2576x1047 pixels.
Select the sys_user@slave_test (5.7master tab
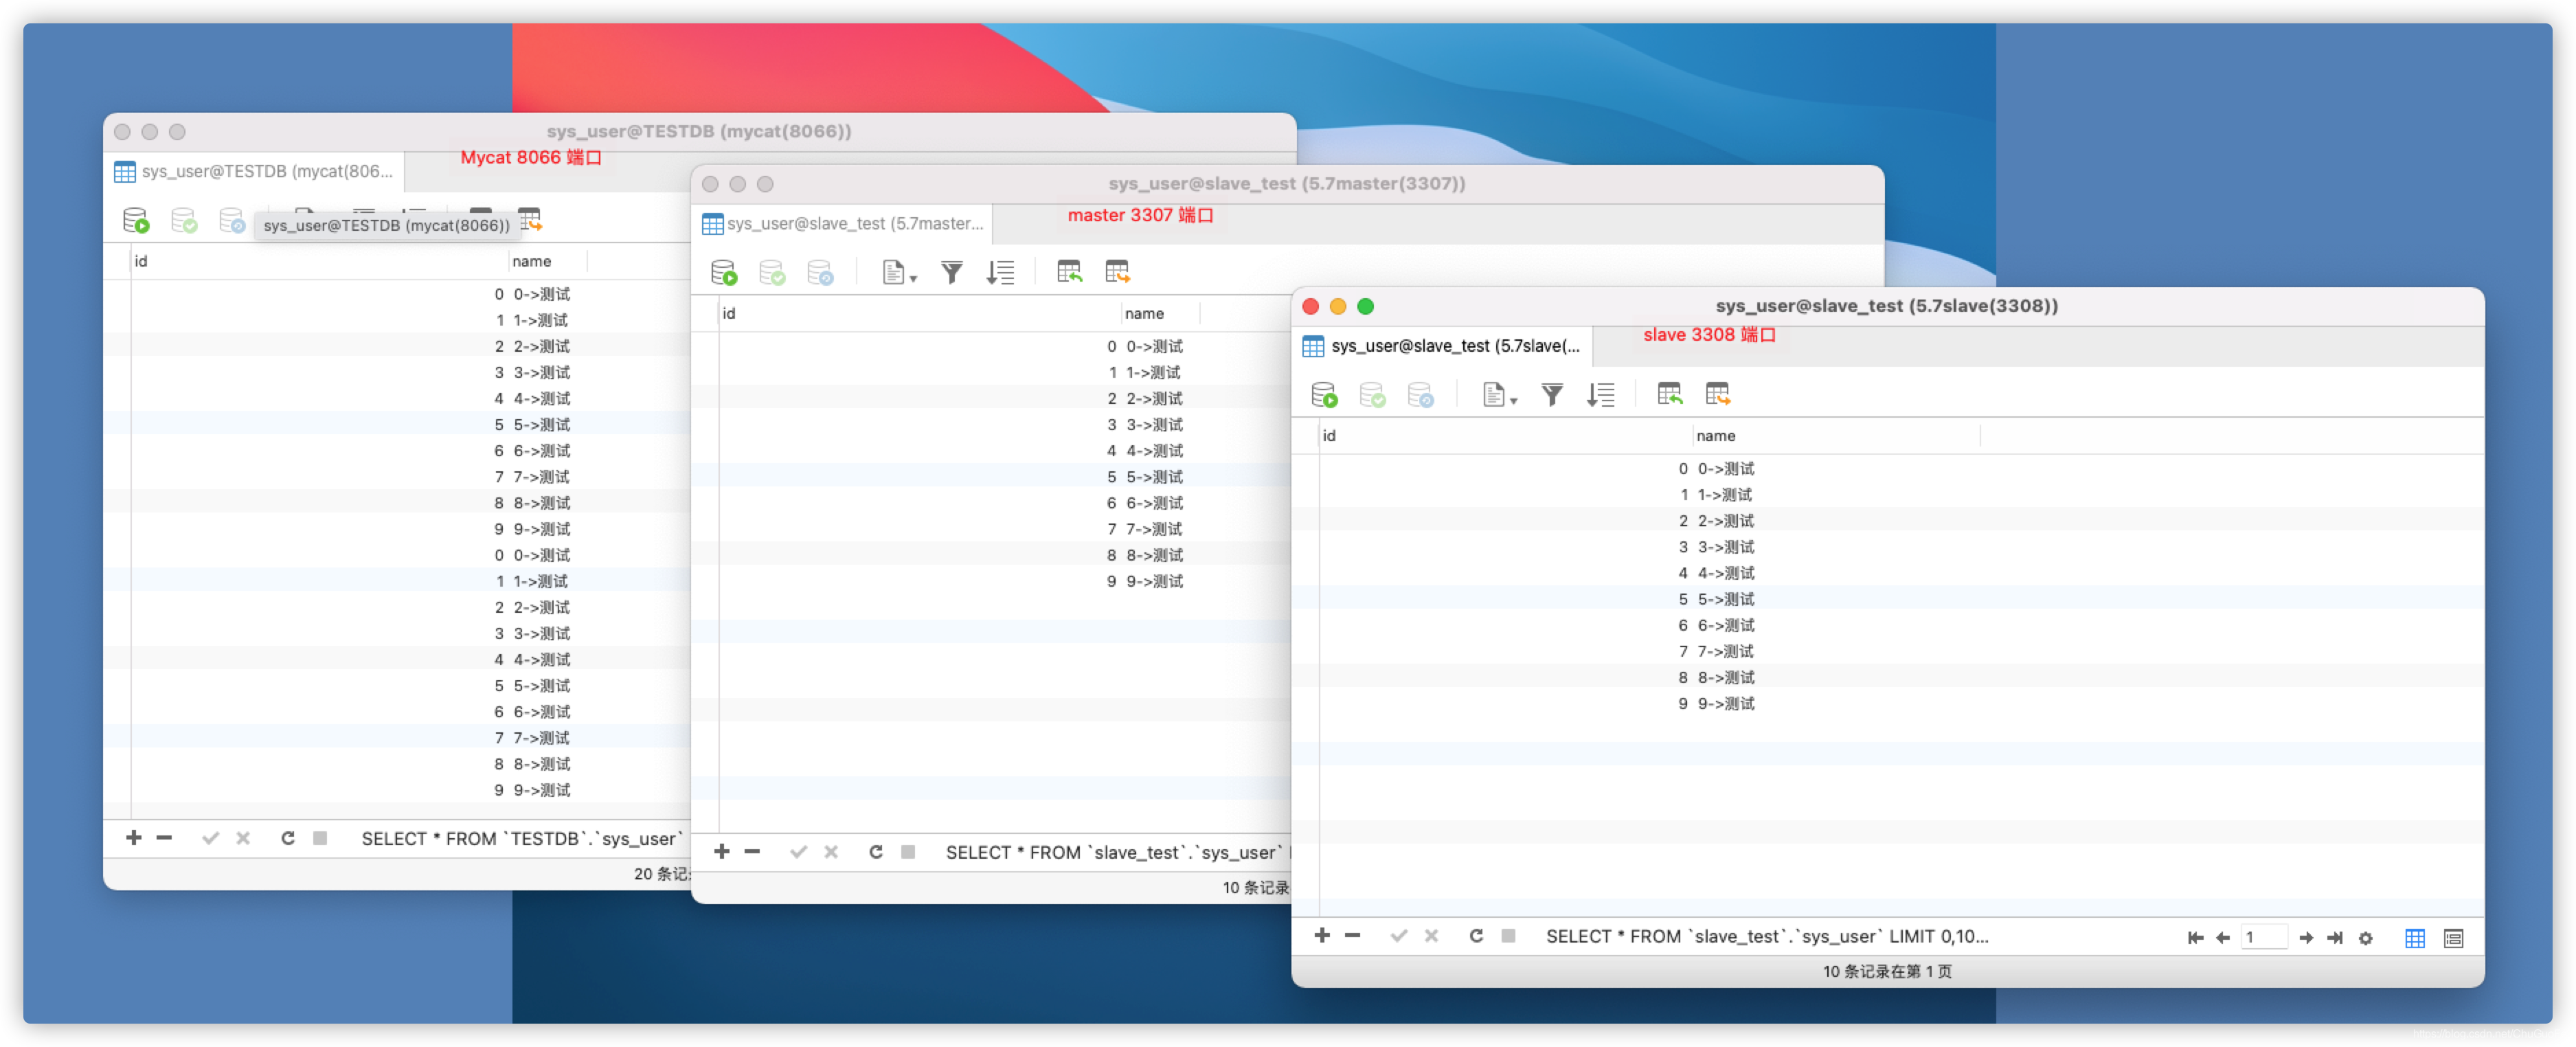click(x=842, y=224)
